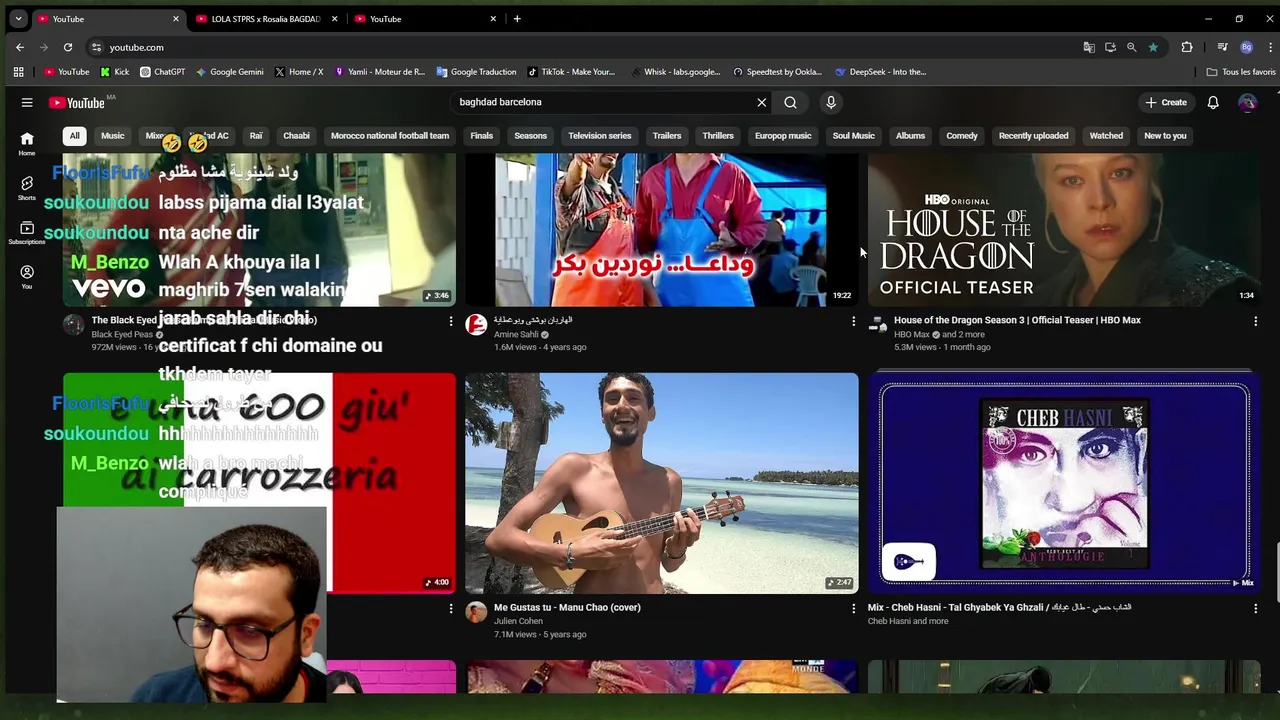The width and height of the screenshot is (1280, 720).
Task: Open the browser extensions puzzle icon
Action: click(1187, 47)
